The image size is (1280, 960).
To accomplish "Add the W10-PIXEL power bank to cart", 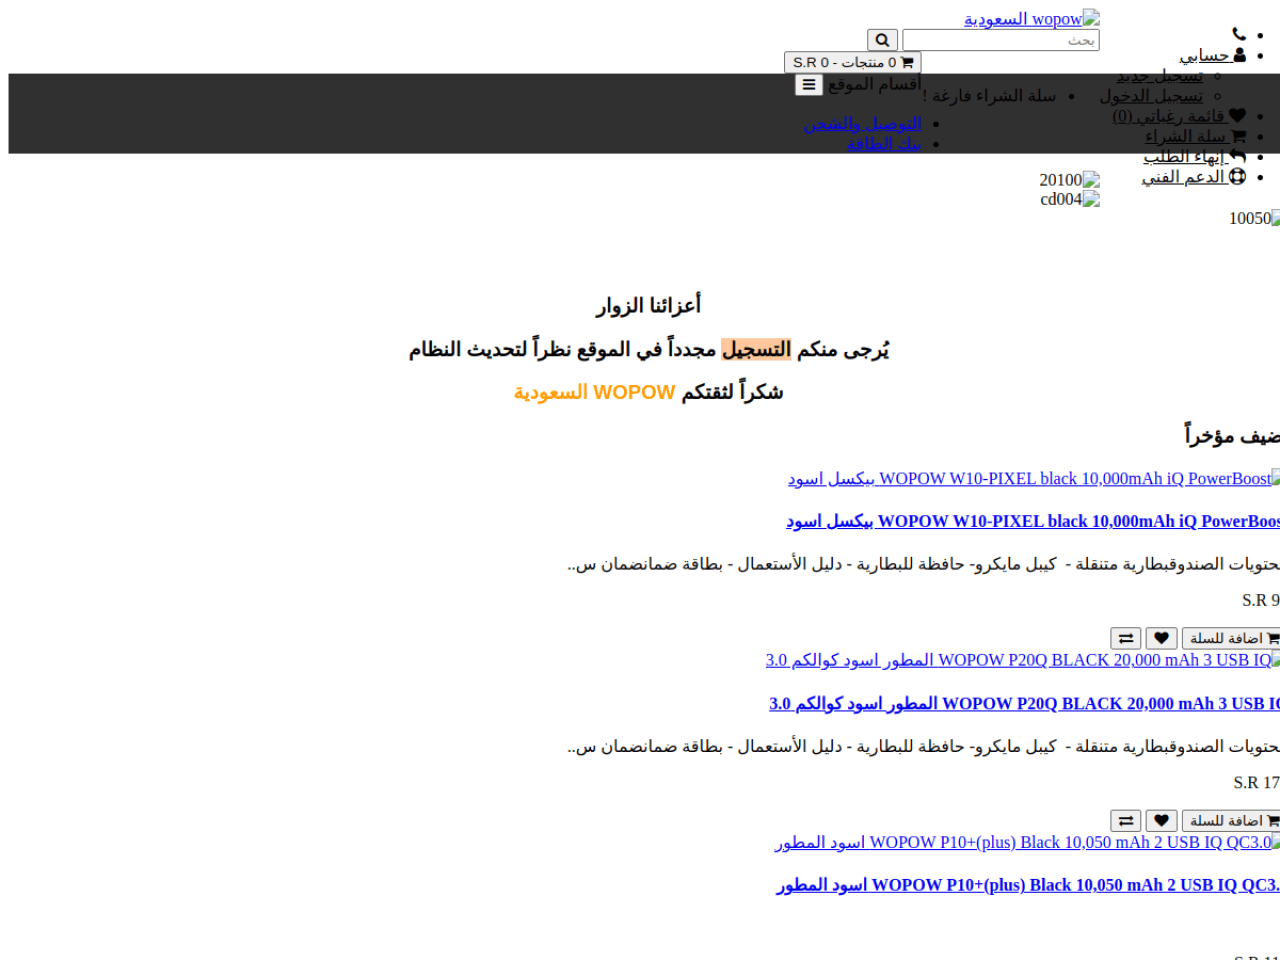I will 1231,638.
